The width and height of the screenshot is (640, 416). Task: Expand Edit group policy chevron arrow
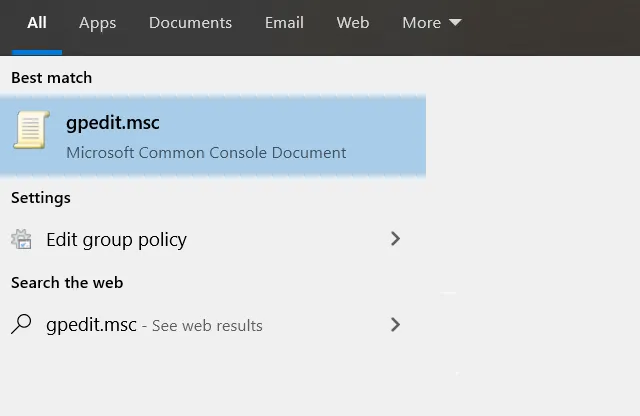click(x=395, y=239)
